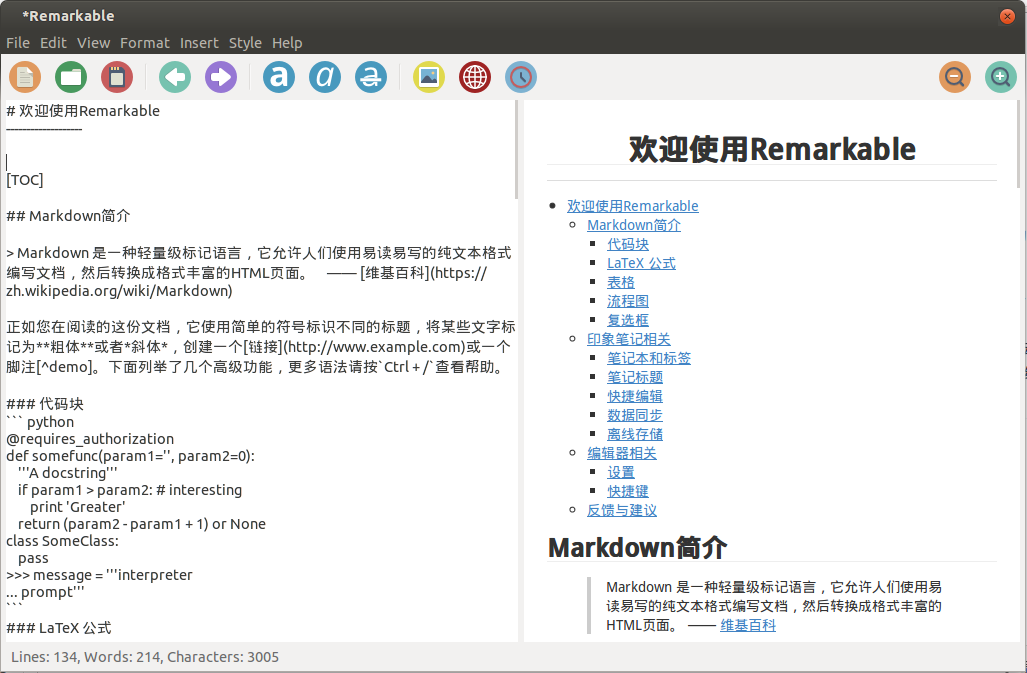This screenshot has height=673, width=1027.
Task: Jump to the 离线存储 link
Action: tap(635, 434)
